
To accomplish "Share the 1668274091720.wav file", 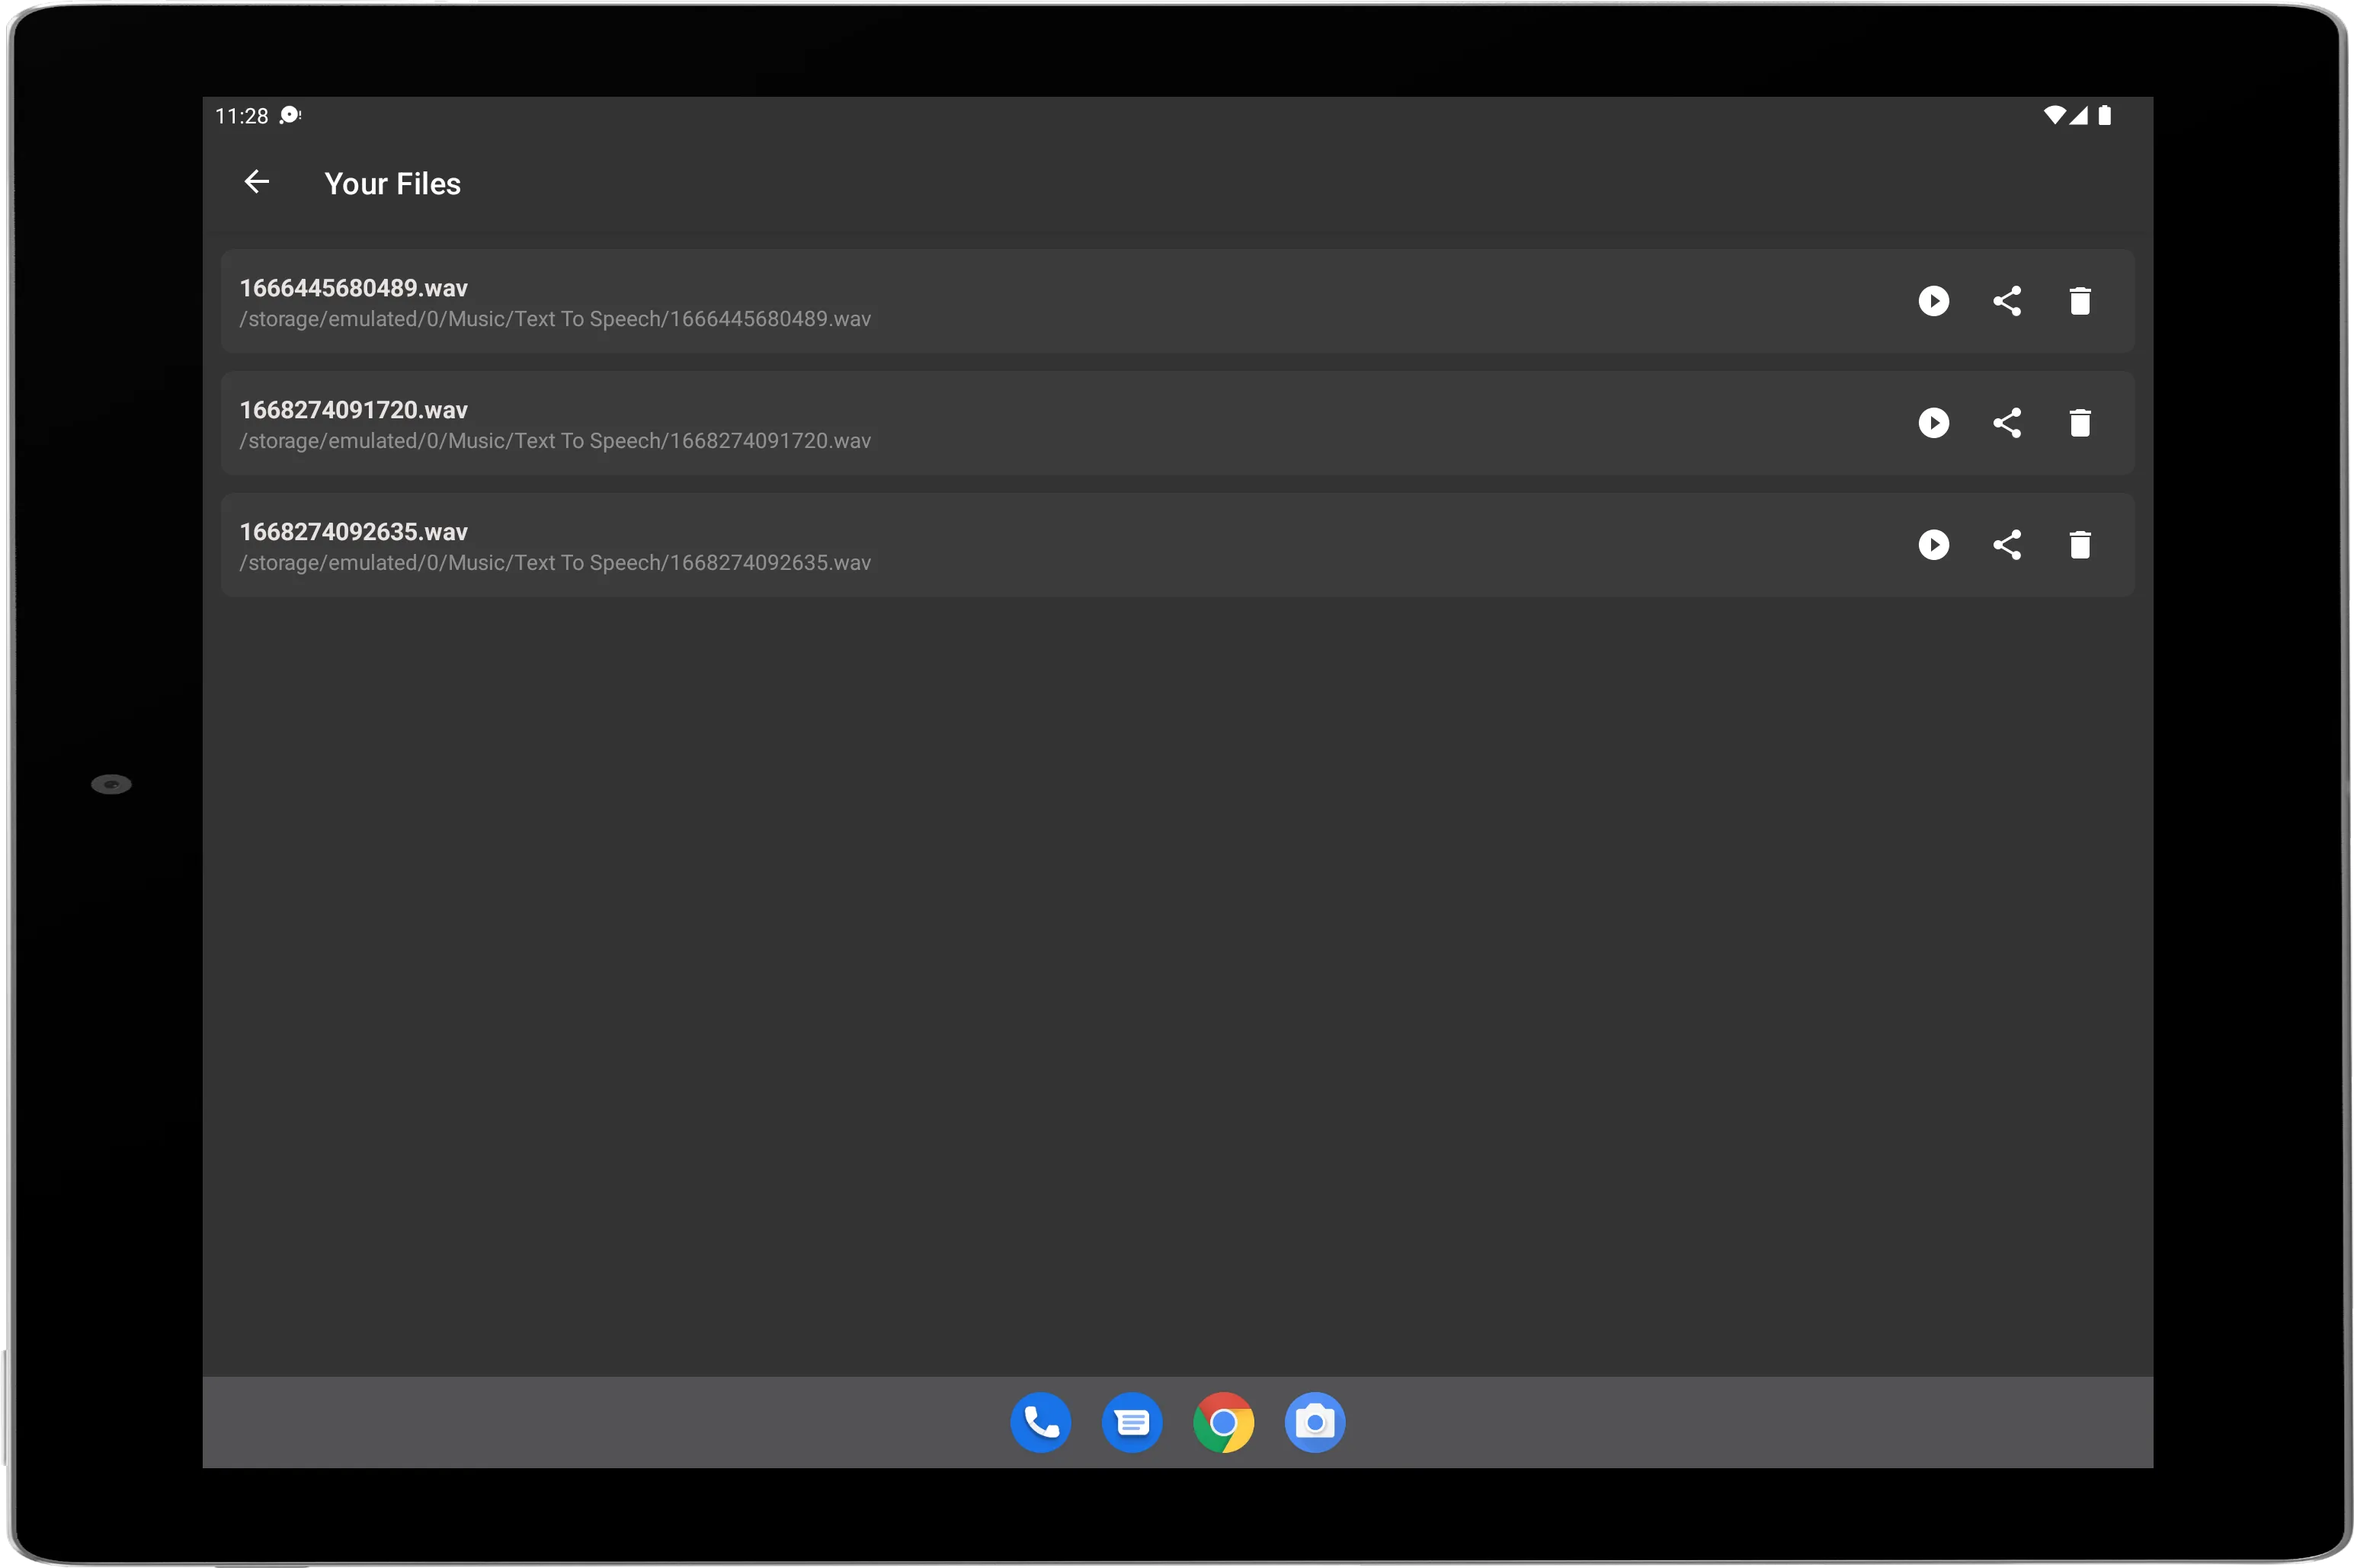I will coord(2006,423).
